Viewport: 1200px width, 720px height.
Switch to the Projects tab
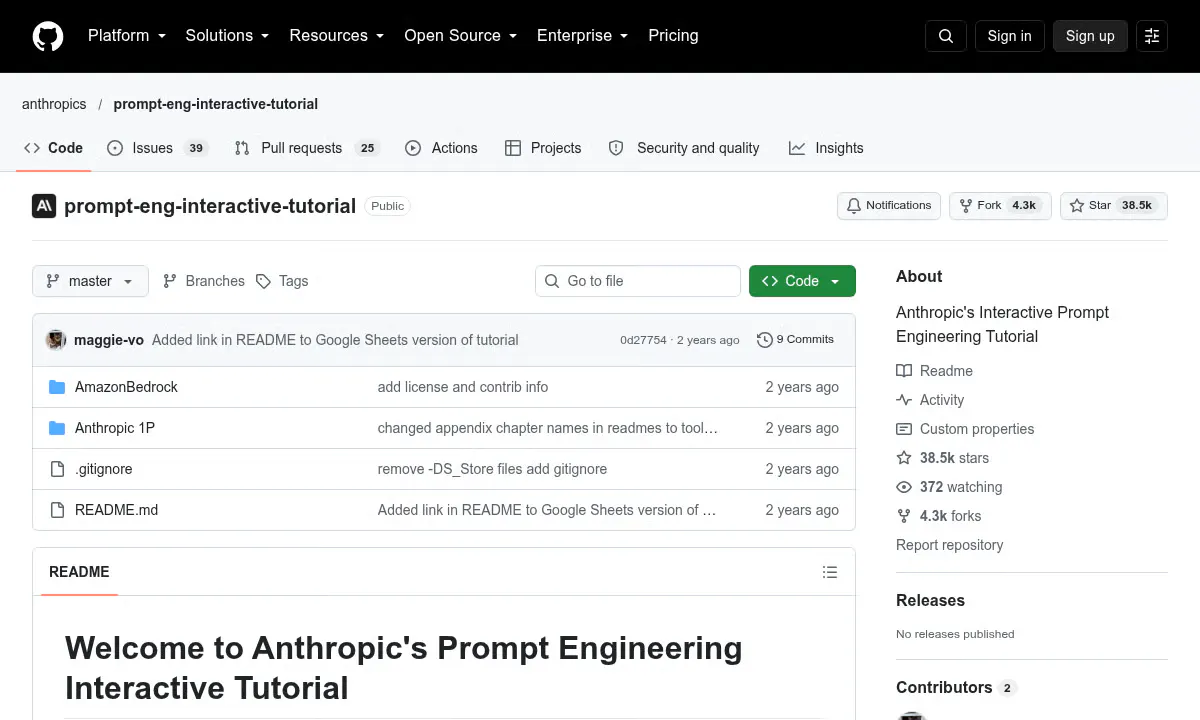click(543, 148)
